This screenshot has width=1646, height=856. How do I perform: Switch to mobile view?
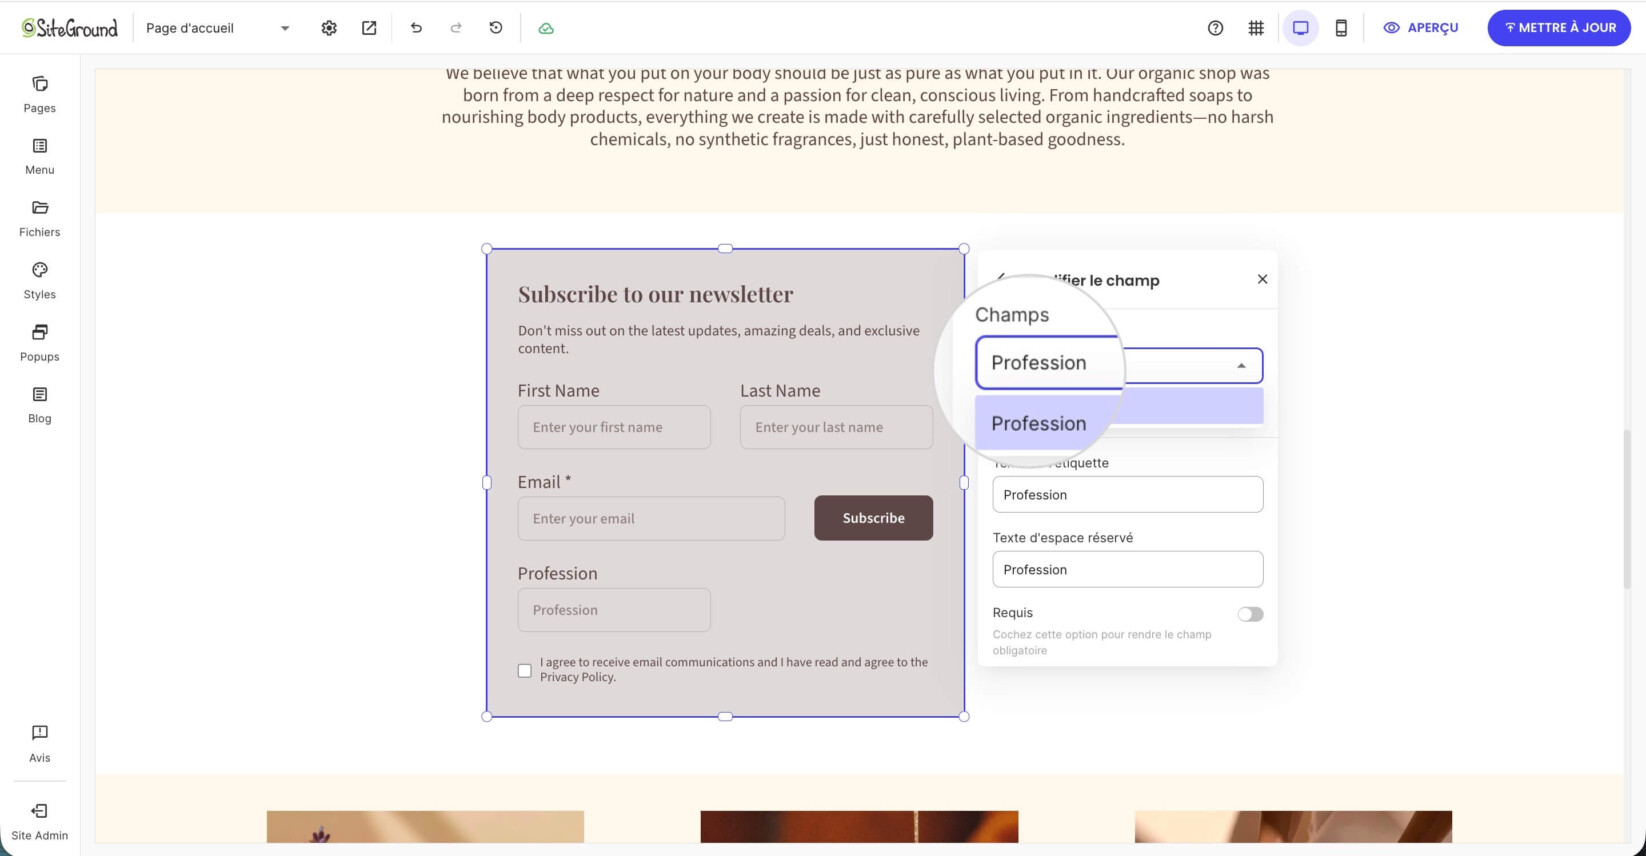pos(1341,28)
